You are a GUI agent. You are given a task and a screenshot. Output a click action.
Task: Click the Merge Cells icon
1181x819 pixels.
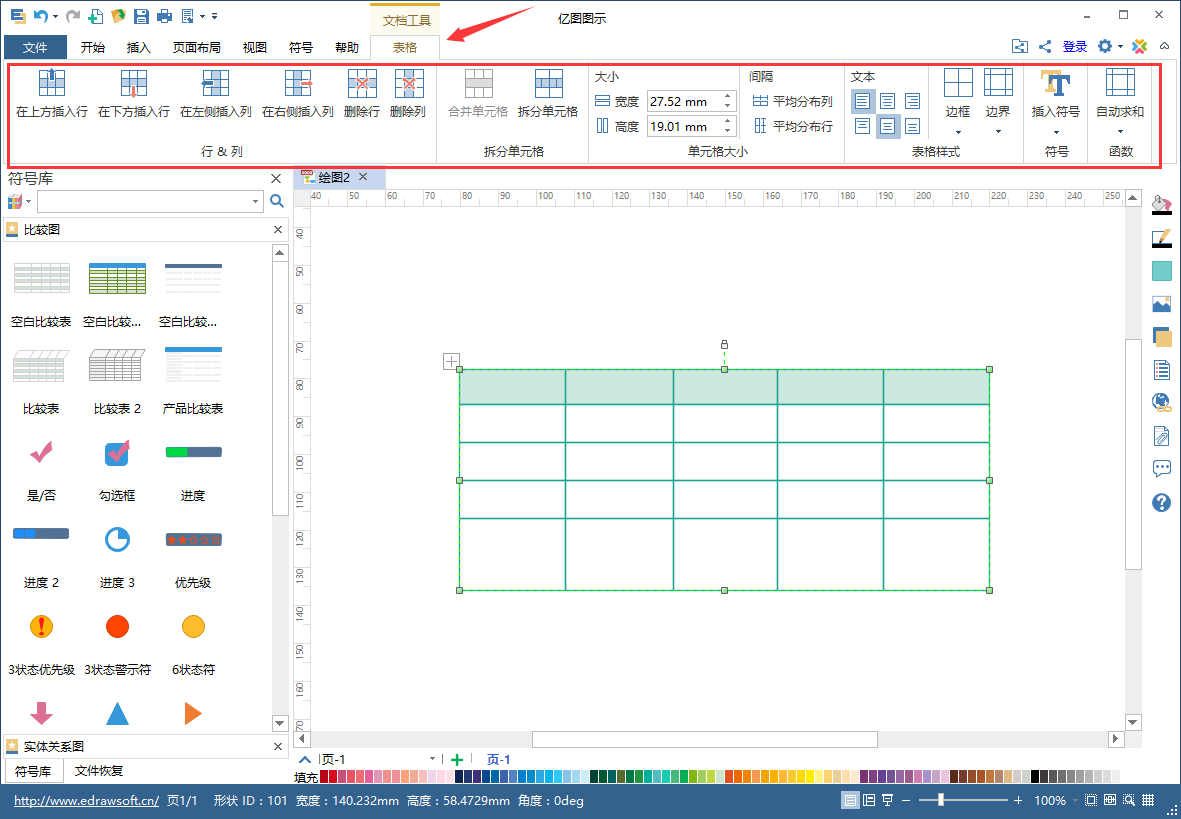(x=478, y=83)
